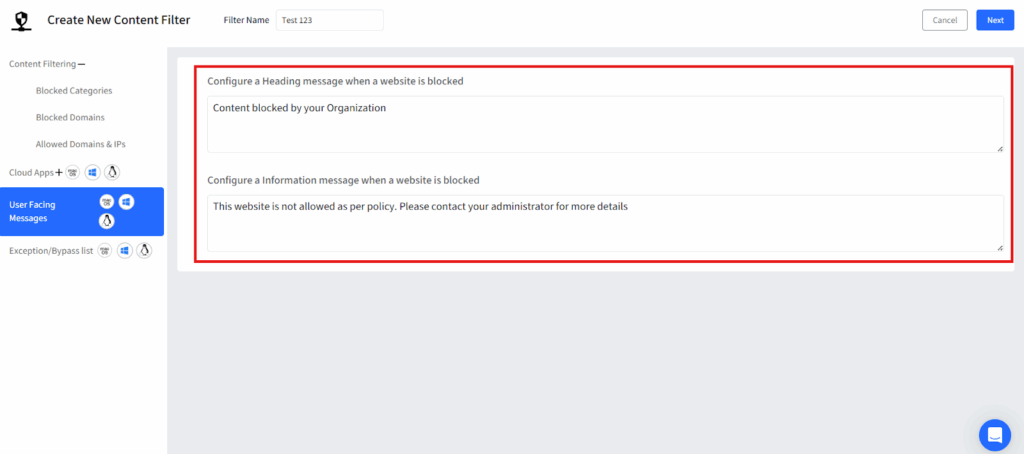Open the Exception/Bypass list section

click(x=50, y=251)
